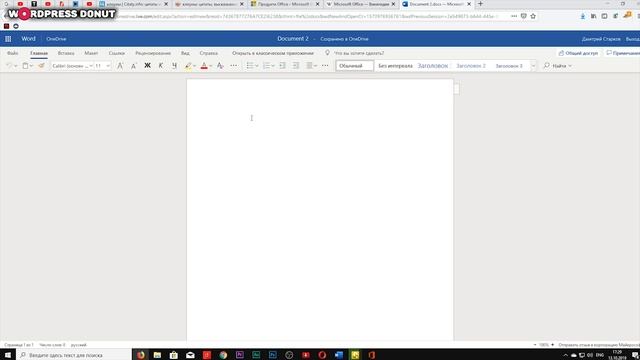
Task: Decrease paragraph indent
Action: coord(282,66)
